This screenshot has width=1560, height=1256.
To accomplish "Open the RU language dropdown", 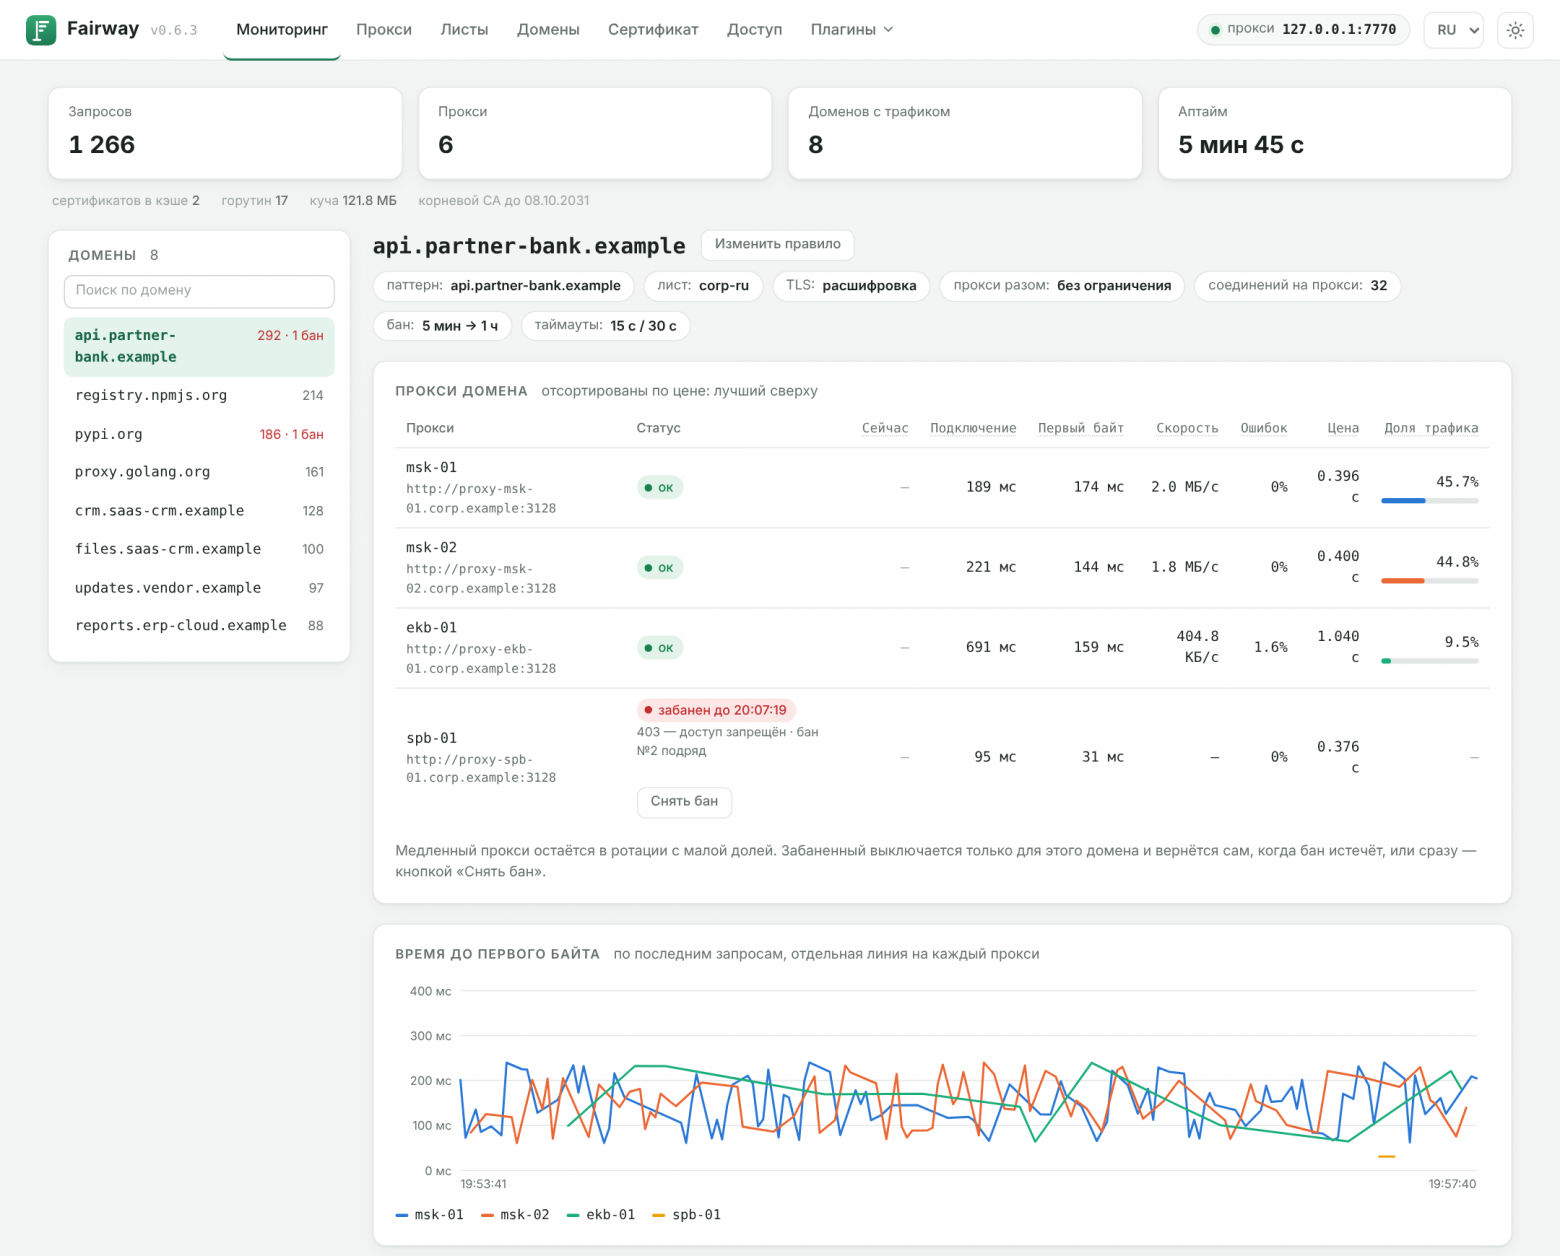I will coord(1453,30).
